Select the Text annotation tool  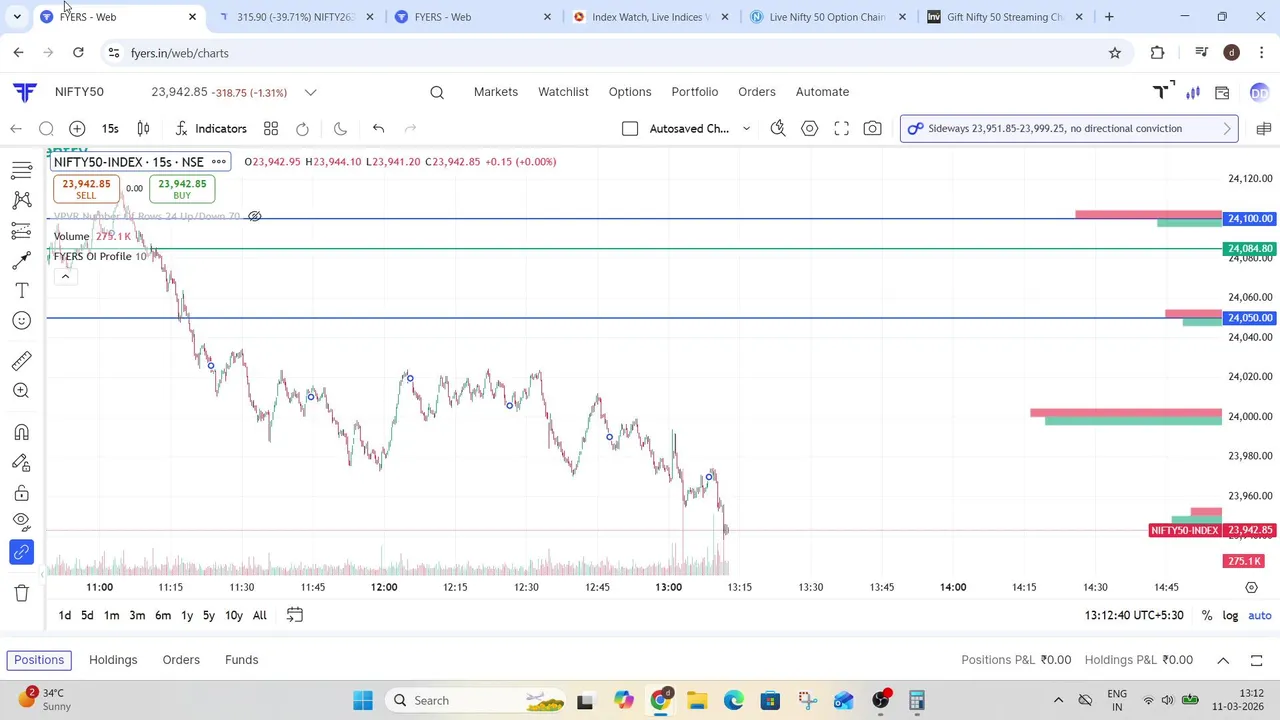(x=21, y=291)
